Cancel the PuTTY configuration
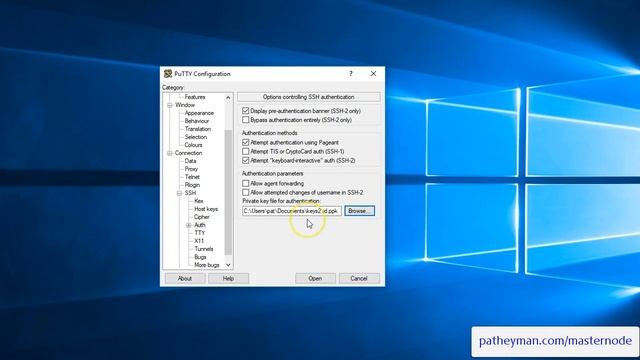The height and width of the screenshot is (360, 640). [x=359, y=278]
